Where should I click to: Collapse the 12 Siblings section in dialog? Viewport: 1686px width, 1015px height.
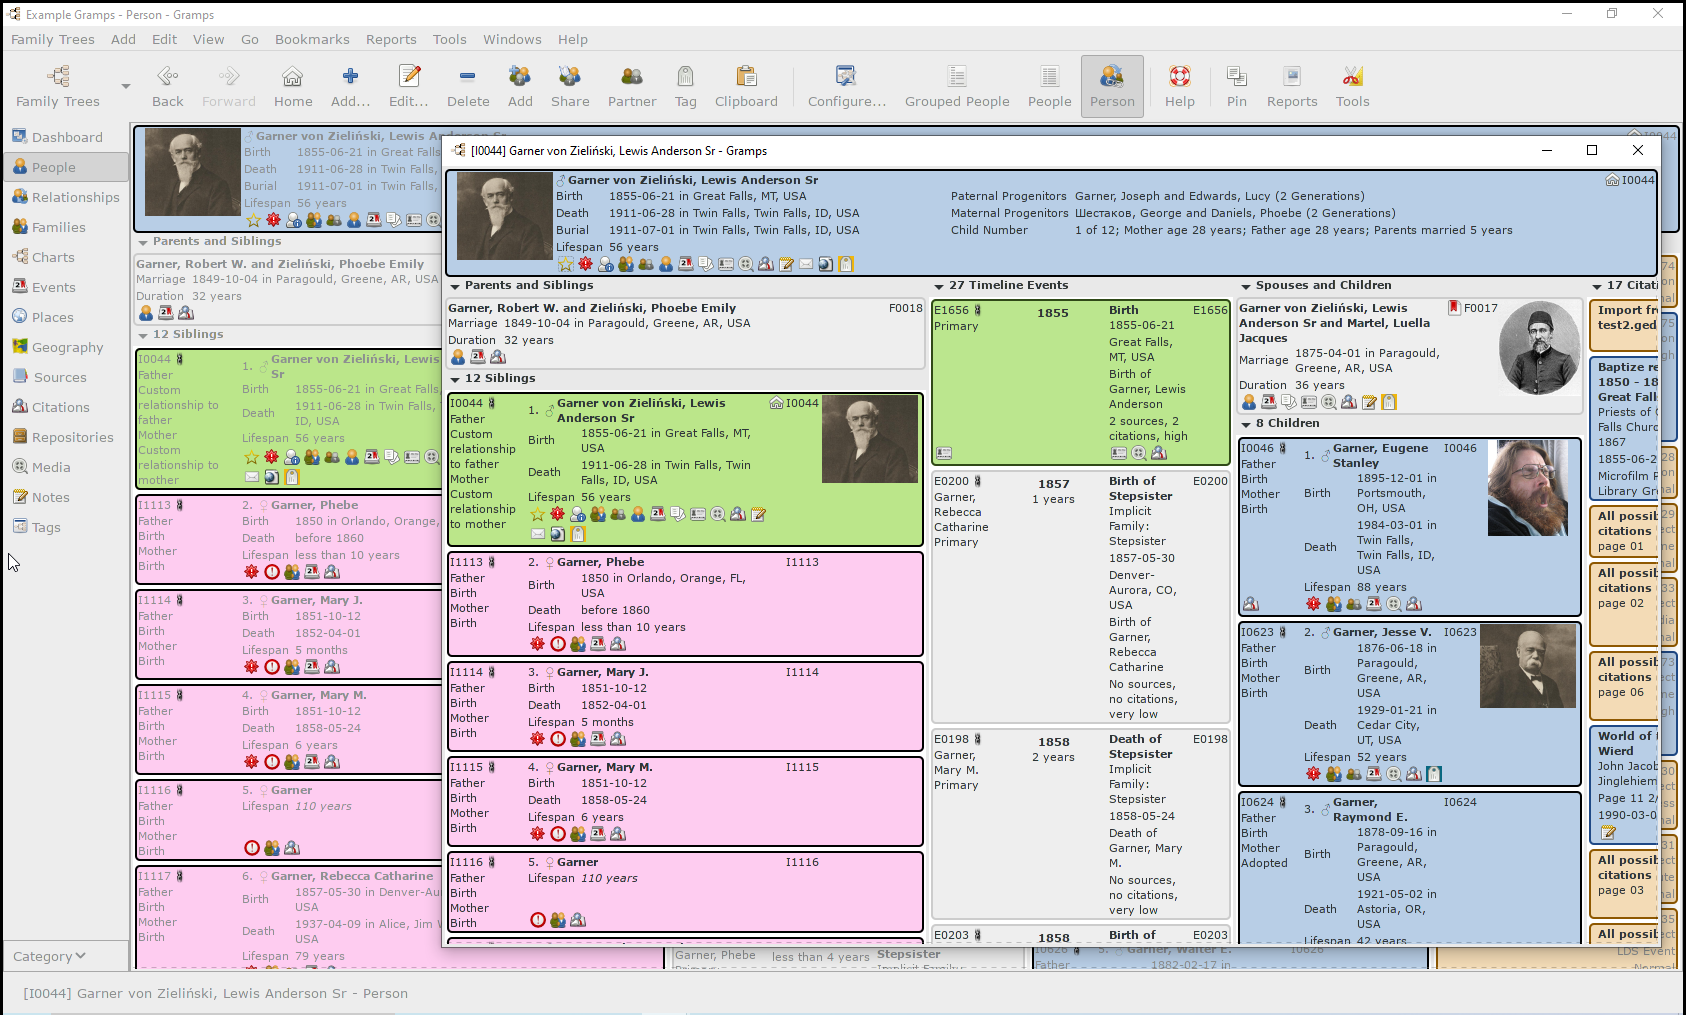pyautogui.click(x=455, y=379)
